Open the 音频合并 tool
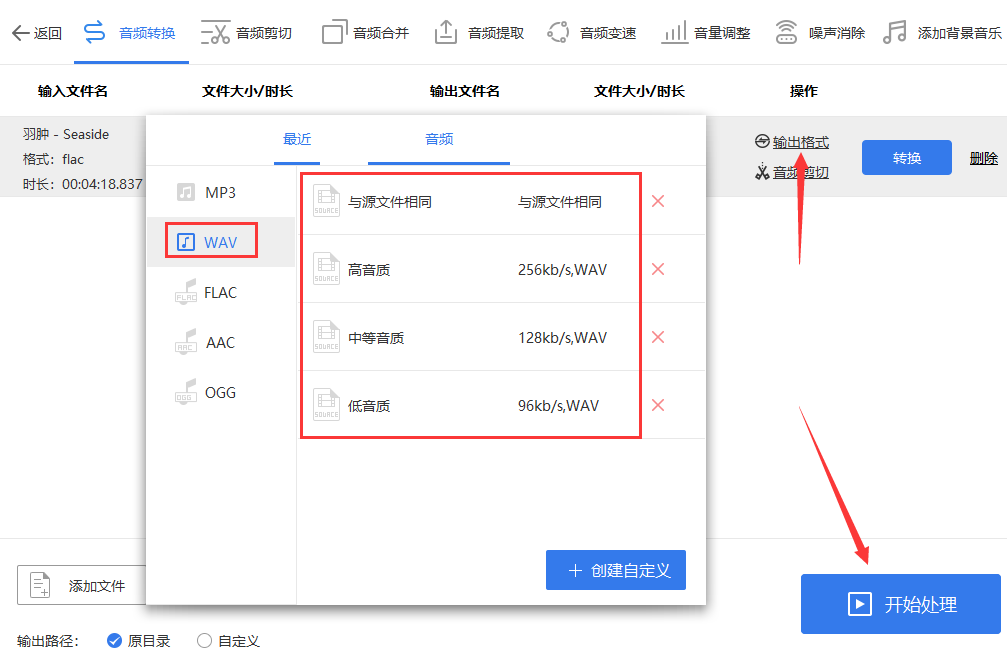This screenshot has width=1007, height=657. tap(364, 31)
